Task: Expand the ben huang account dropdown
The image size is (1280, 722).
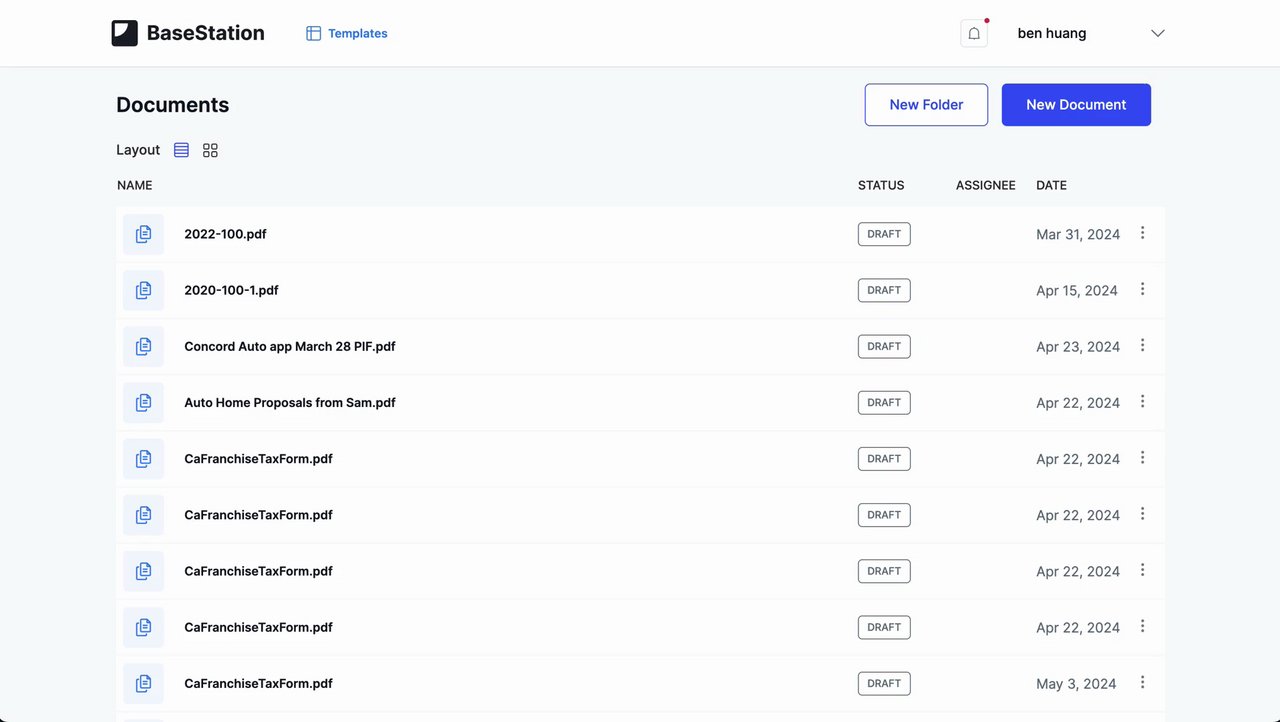Action: [1158, 33]
